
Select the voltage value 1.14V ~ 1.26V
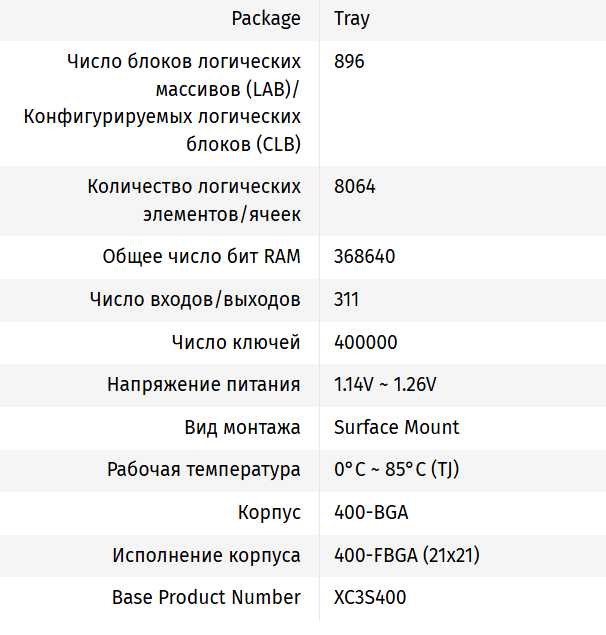385,385
